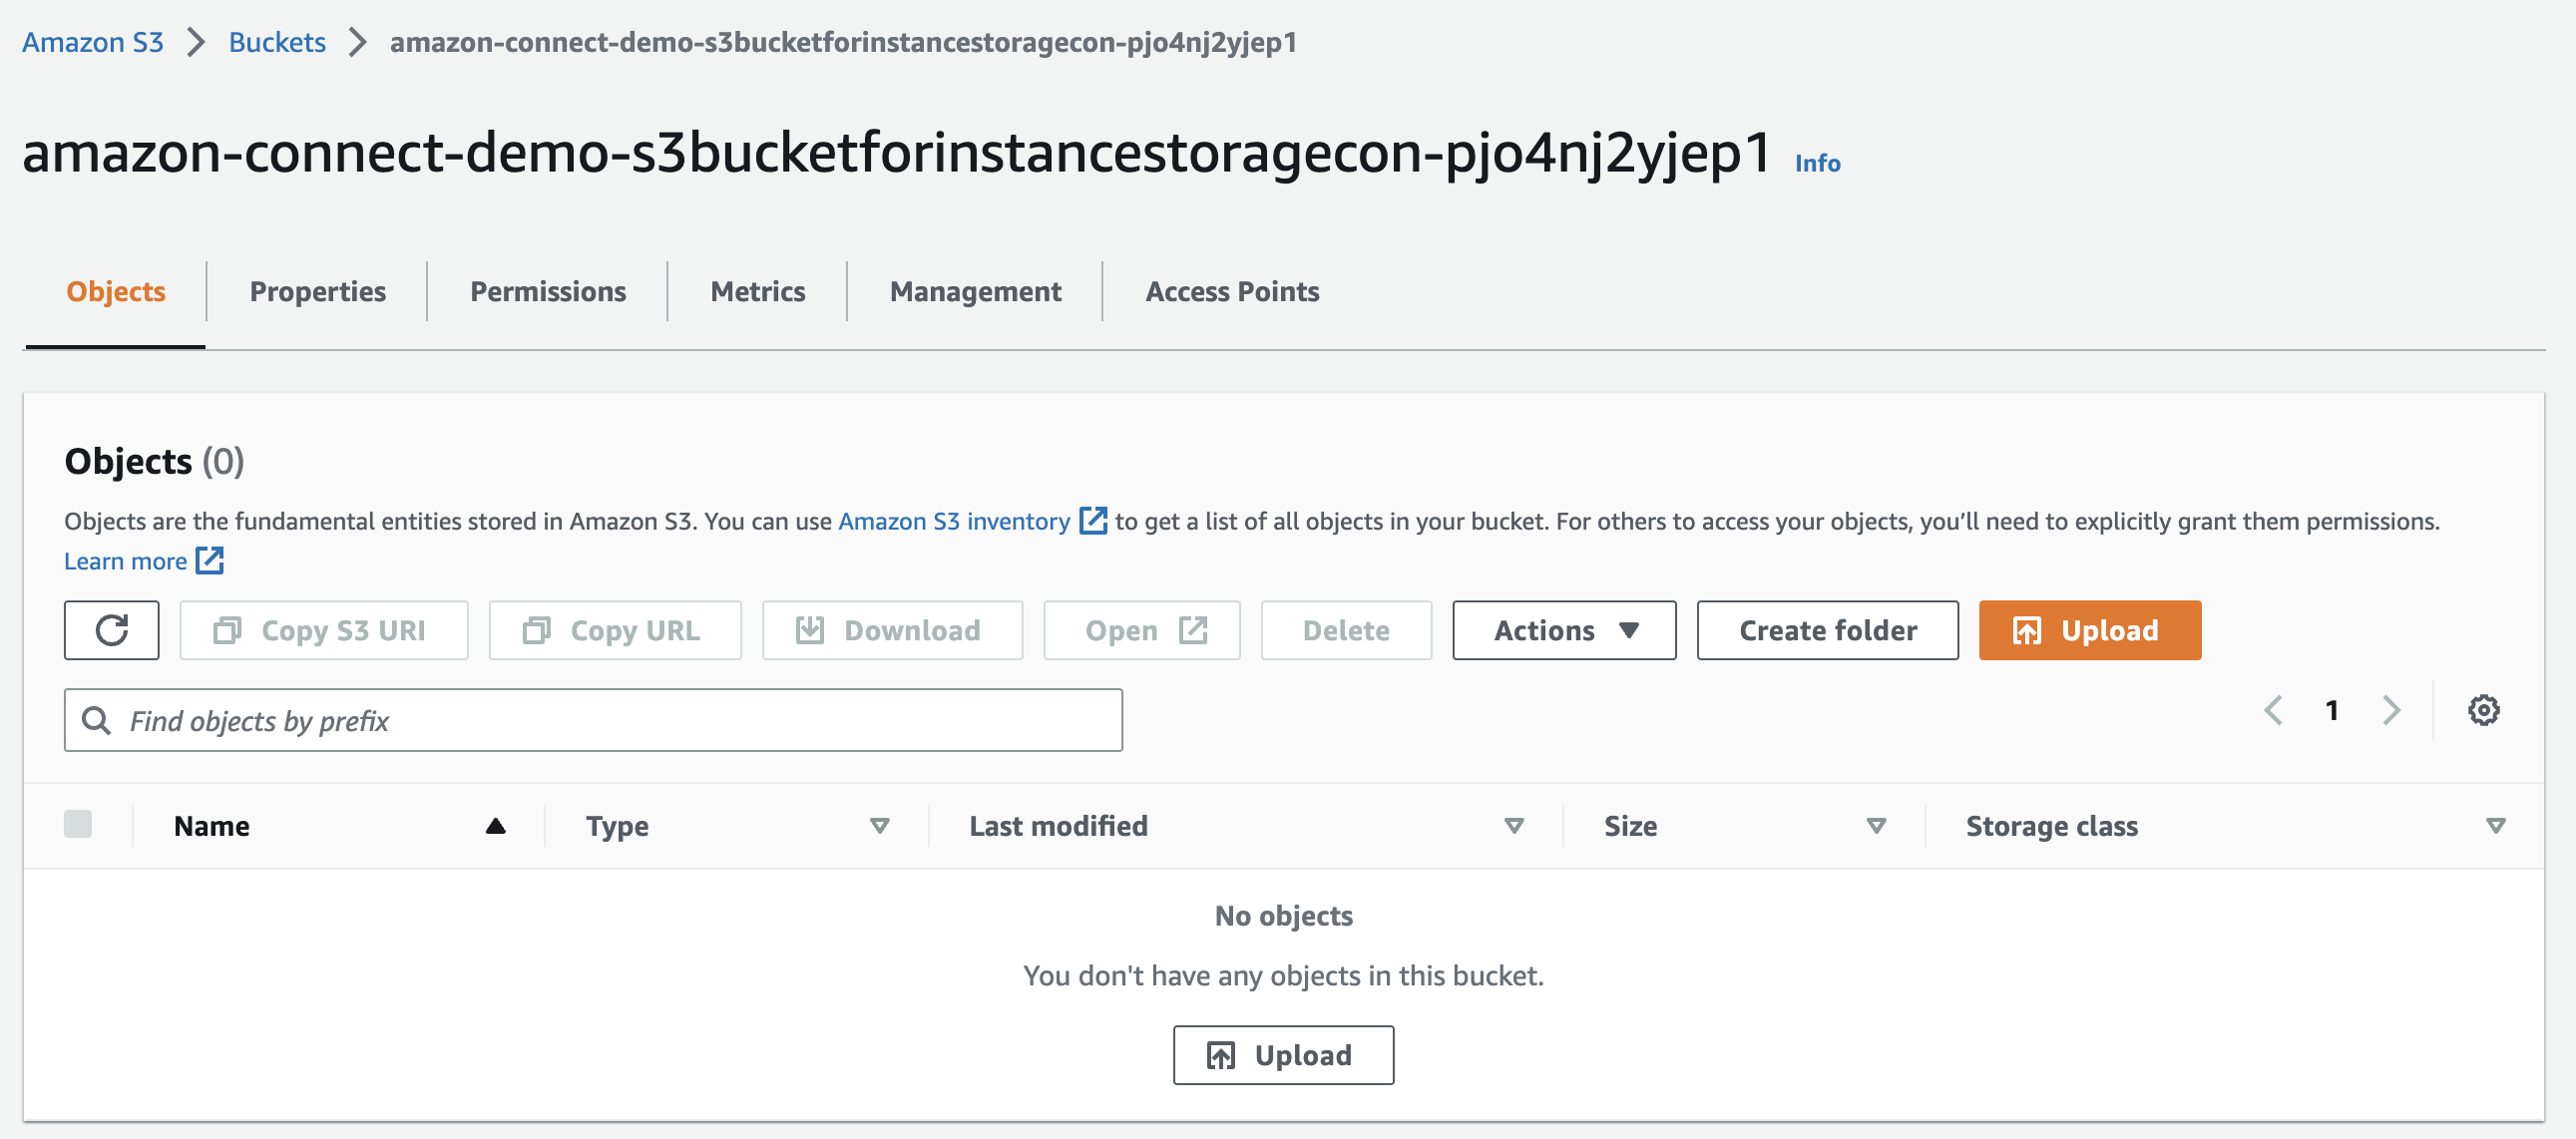Open table preferences gear icon
The height and width of the screenshot is (1139, 2576).
coord(2483,710)
